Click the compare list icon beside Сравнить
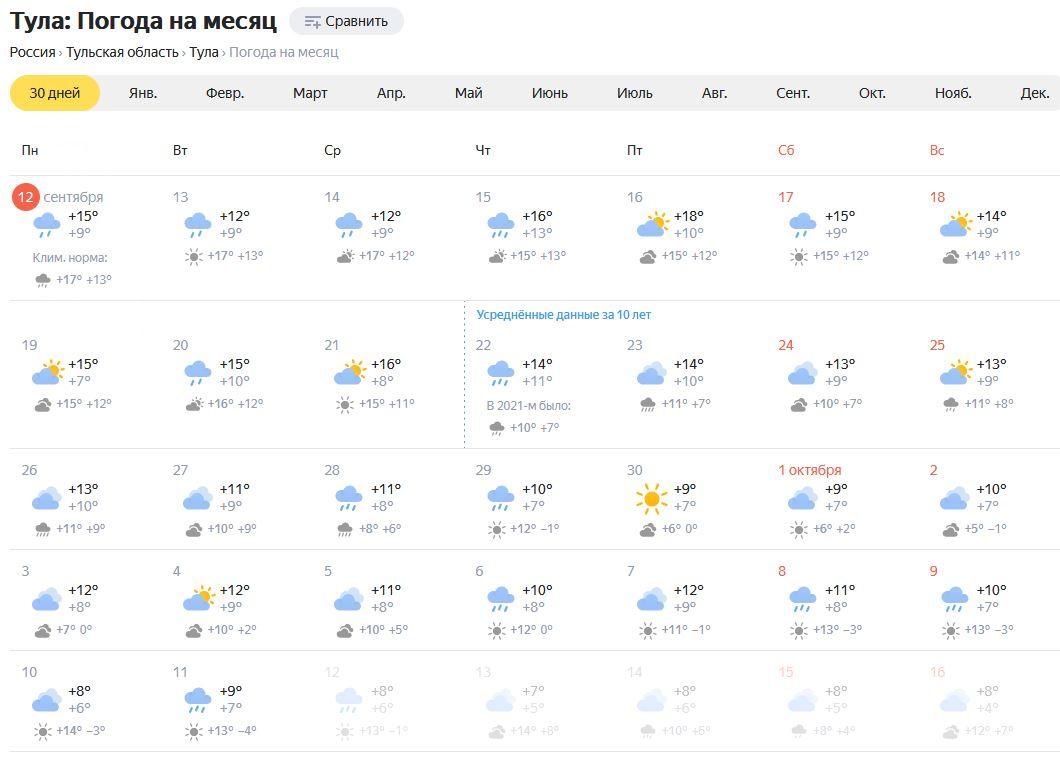 coord(312,22)
